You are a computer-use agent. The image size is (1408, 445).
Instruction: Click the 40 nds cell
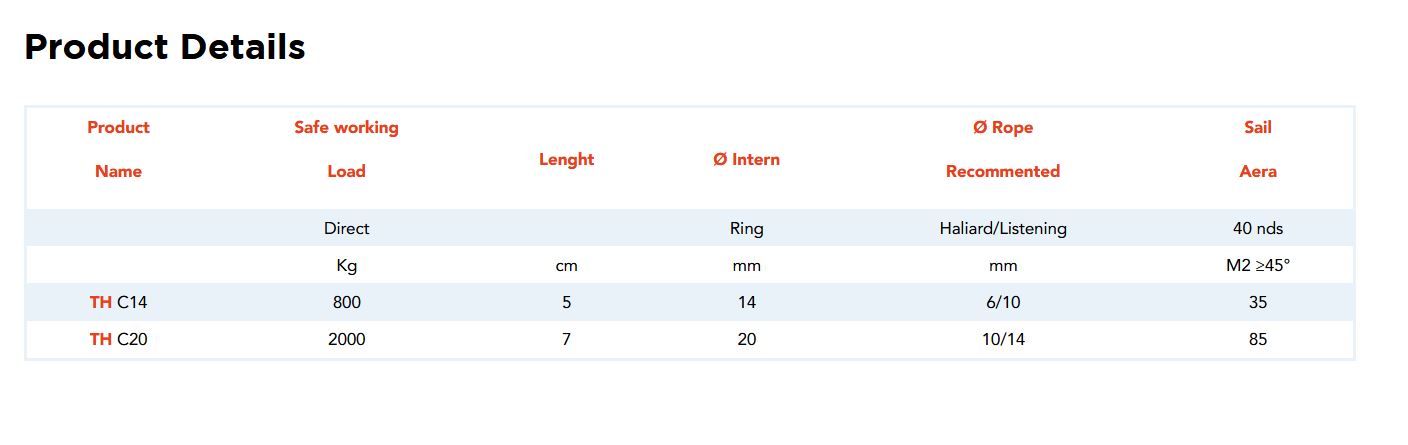click(1257, 228)
